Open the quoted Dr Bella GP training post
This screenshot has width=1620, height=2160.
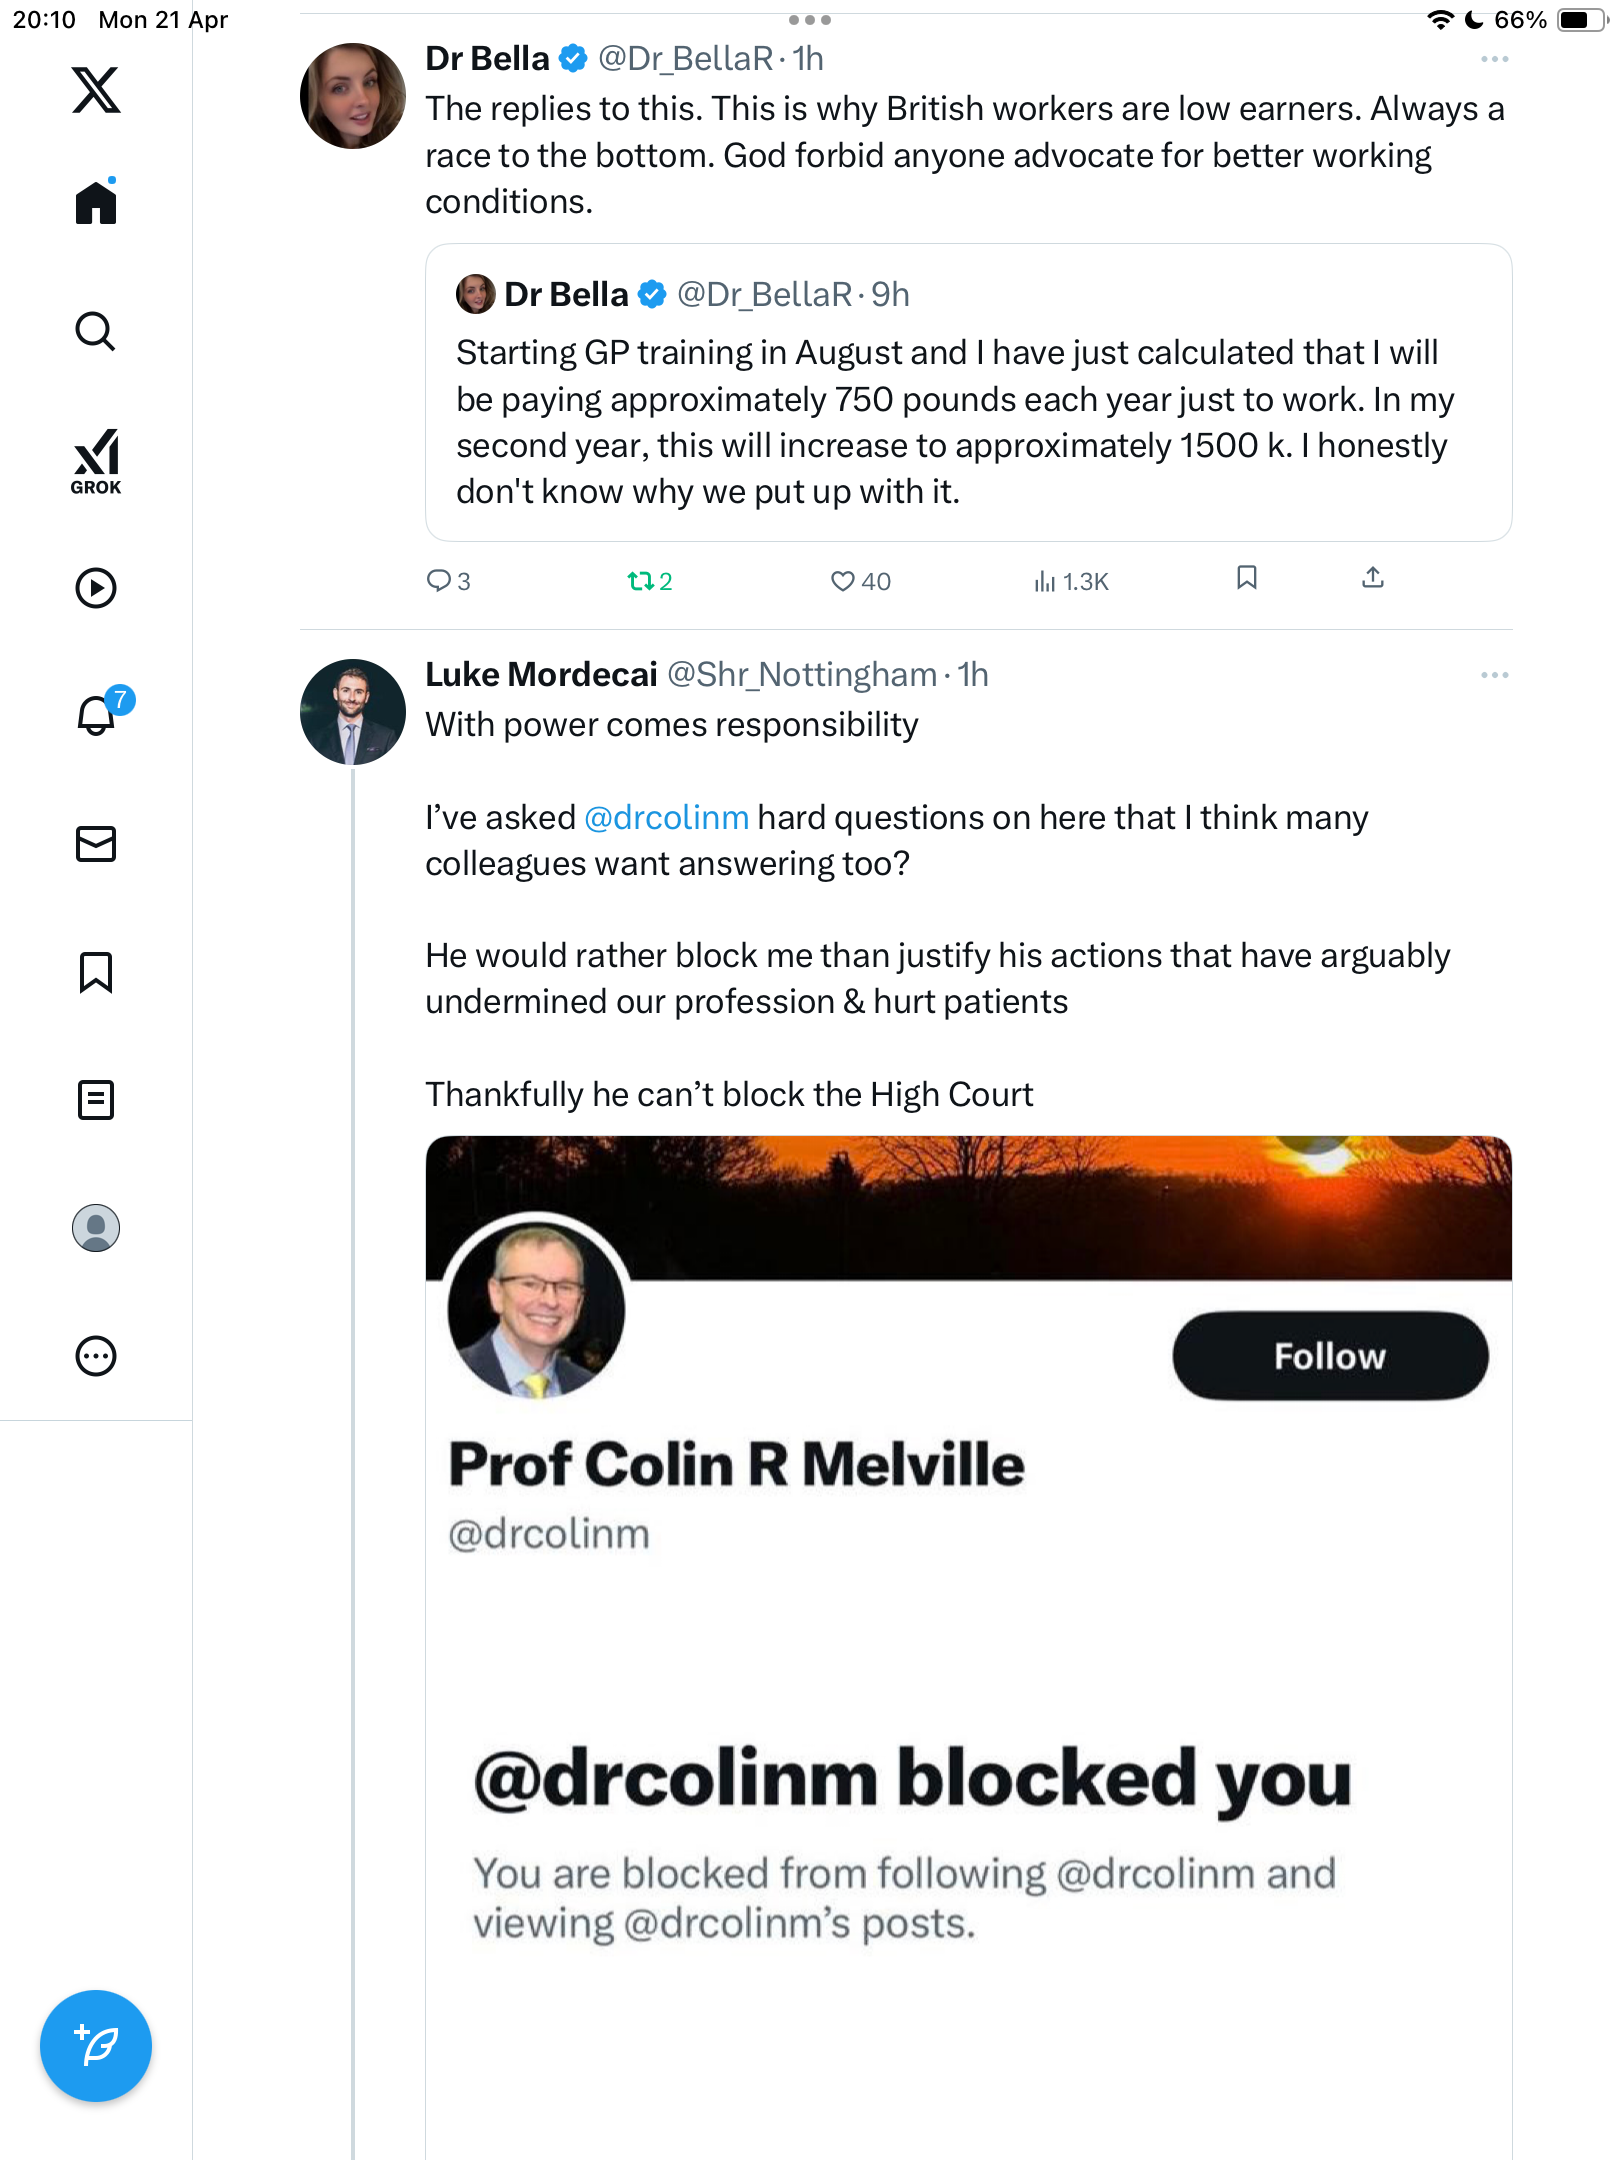[968, 393]
